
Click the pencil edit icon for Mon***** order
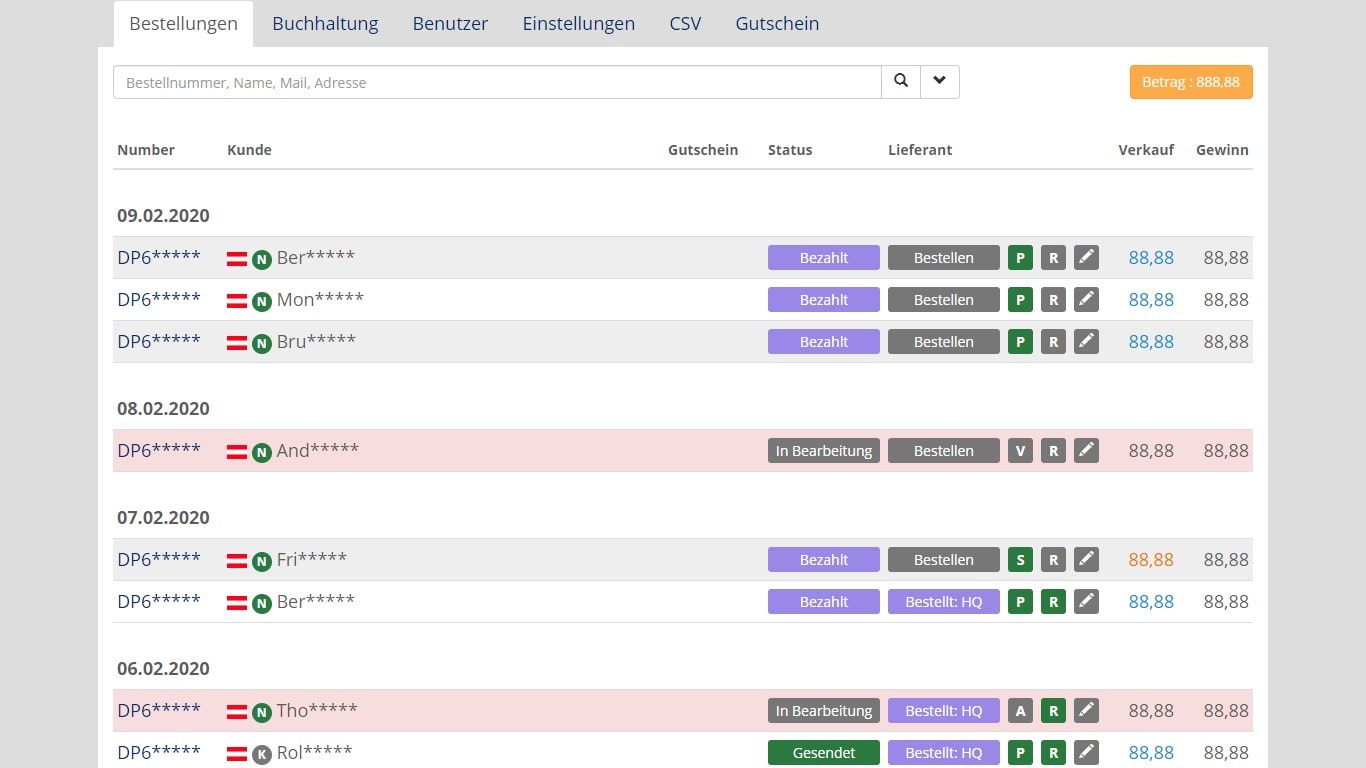click(x=1086, y=300)
